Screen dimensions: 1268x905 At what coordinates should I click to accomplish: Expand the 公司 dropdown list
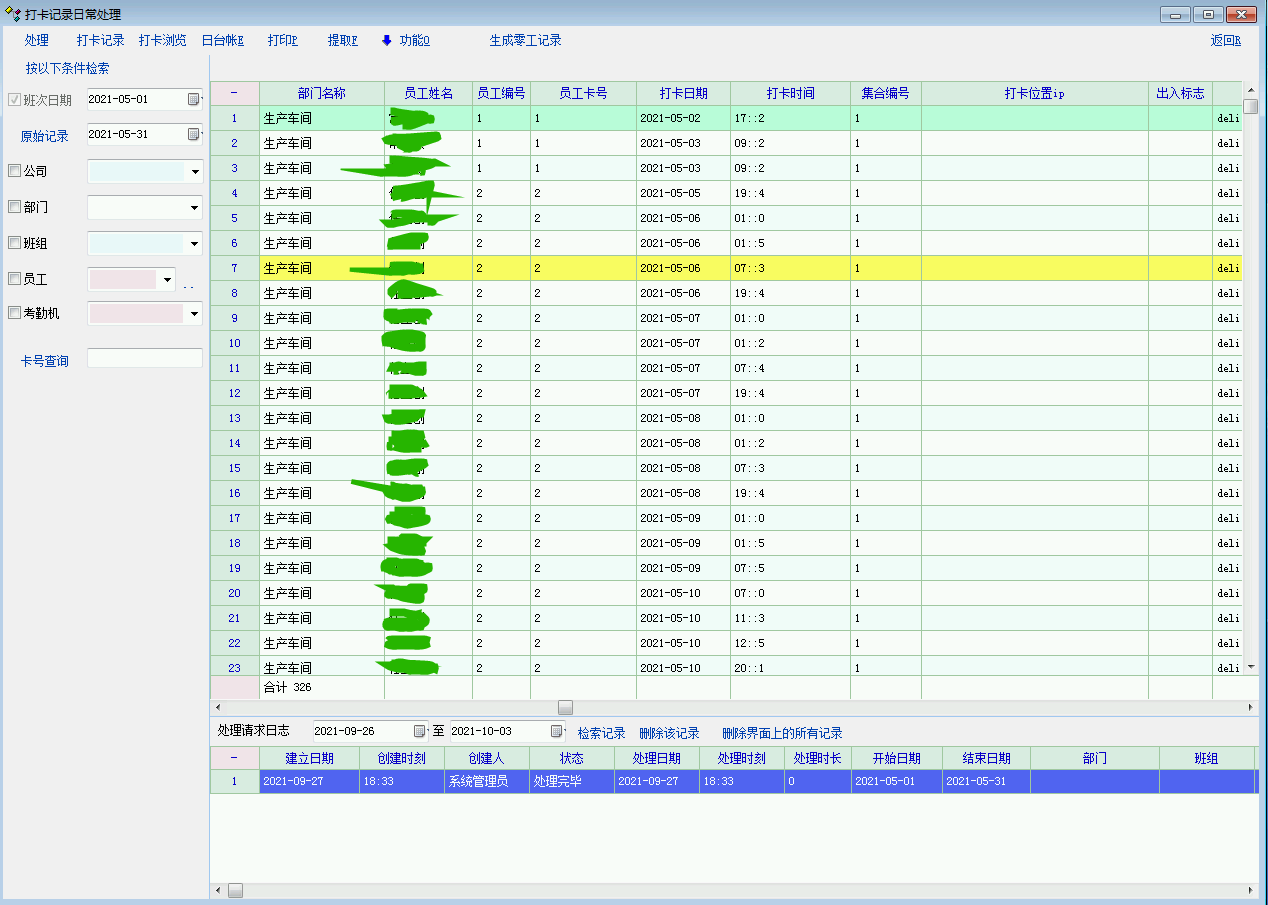pos(195,172)
